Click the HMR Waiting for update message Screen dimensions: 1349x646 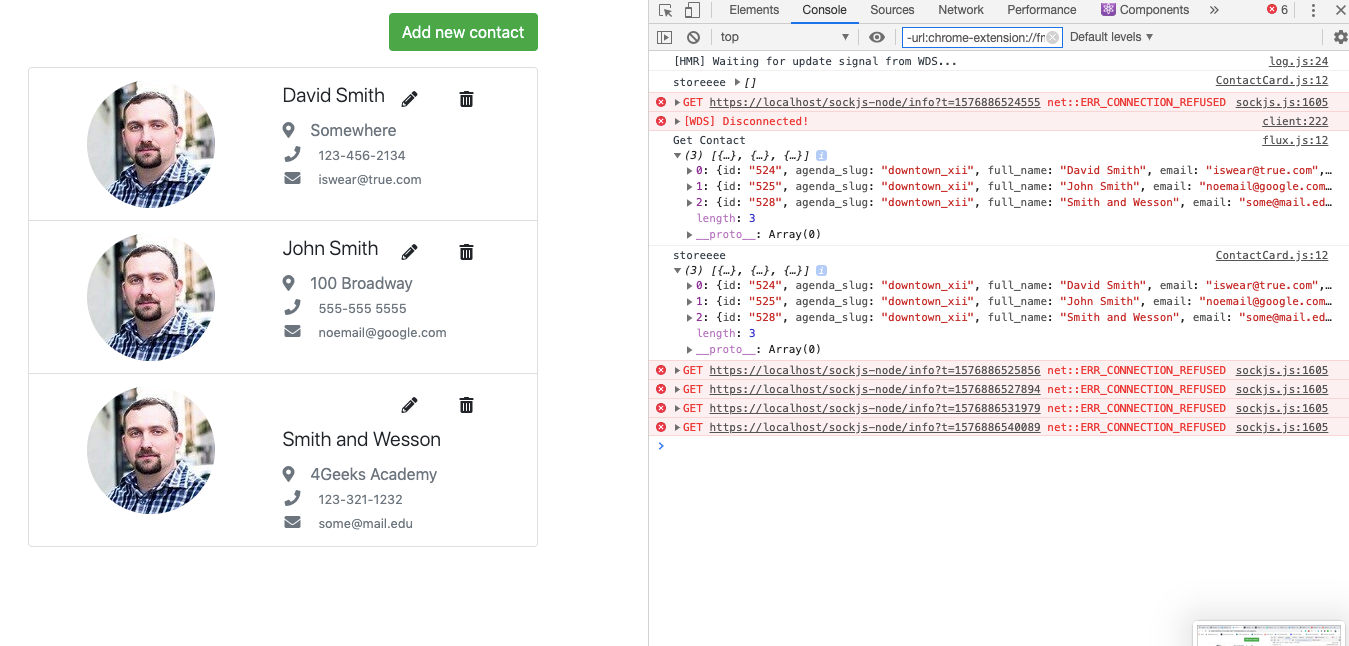(815, 62)
